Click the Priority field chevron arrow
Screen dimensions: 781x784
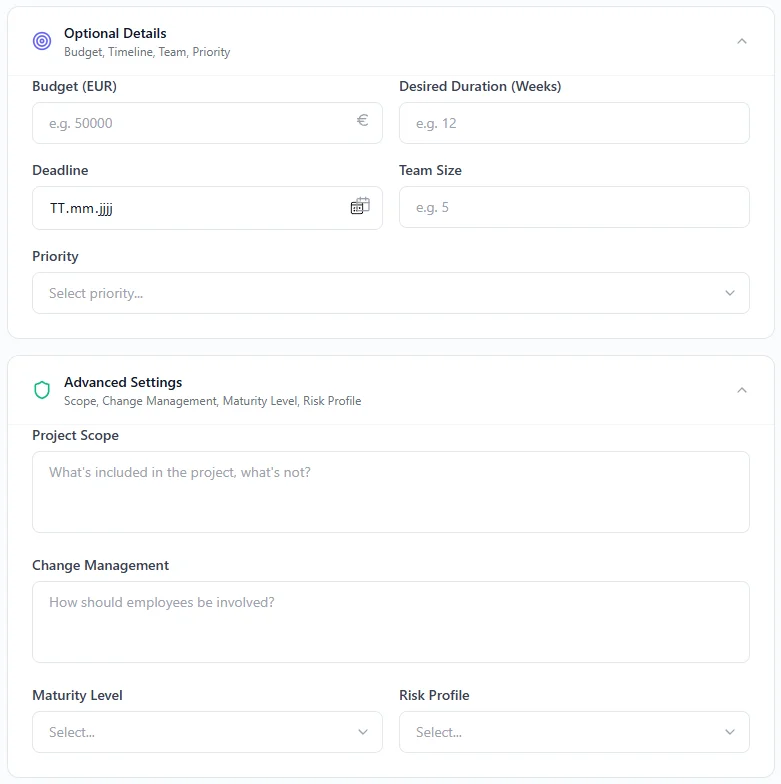[730, 293]
